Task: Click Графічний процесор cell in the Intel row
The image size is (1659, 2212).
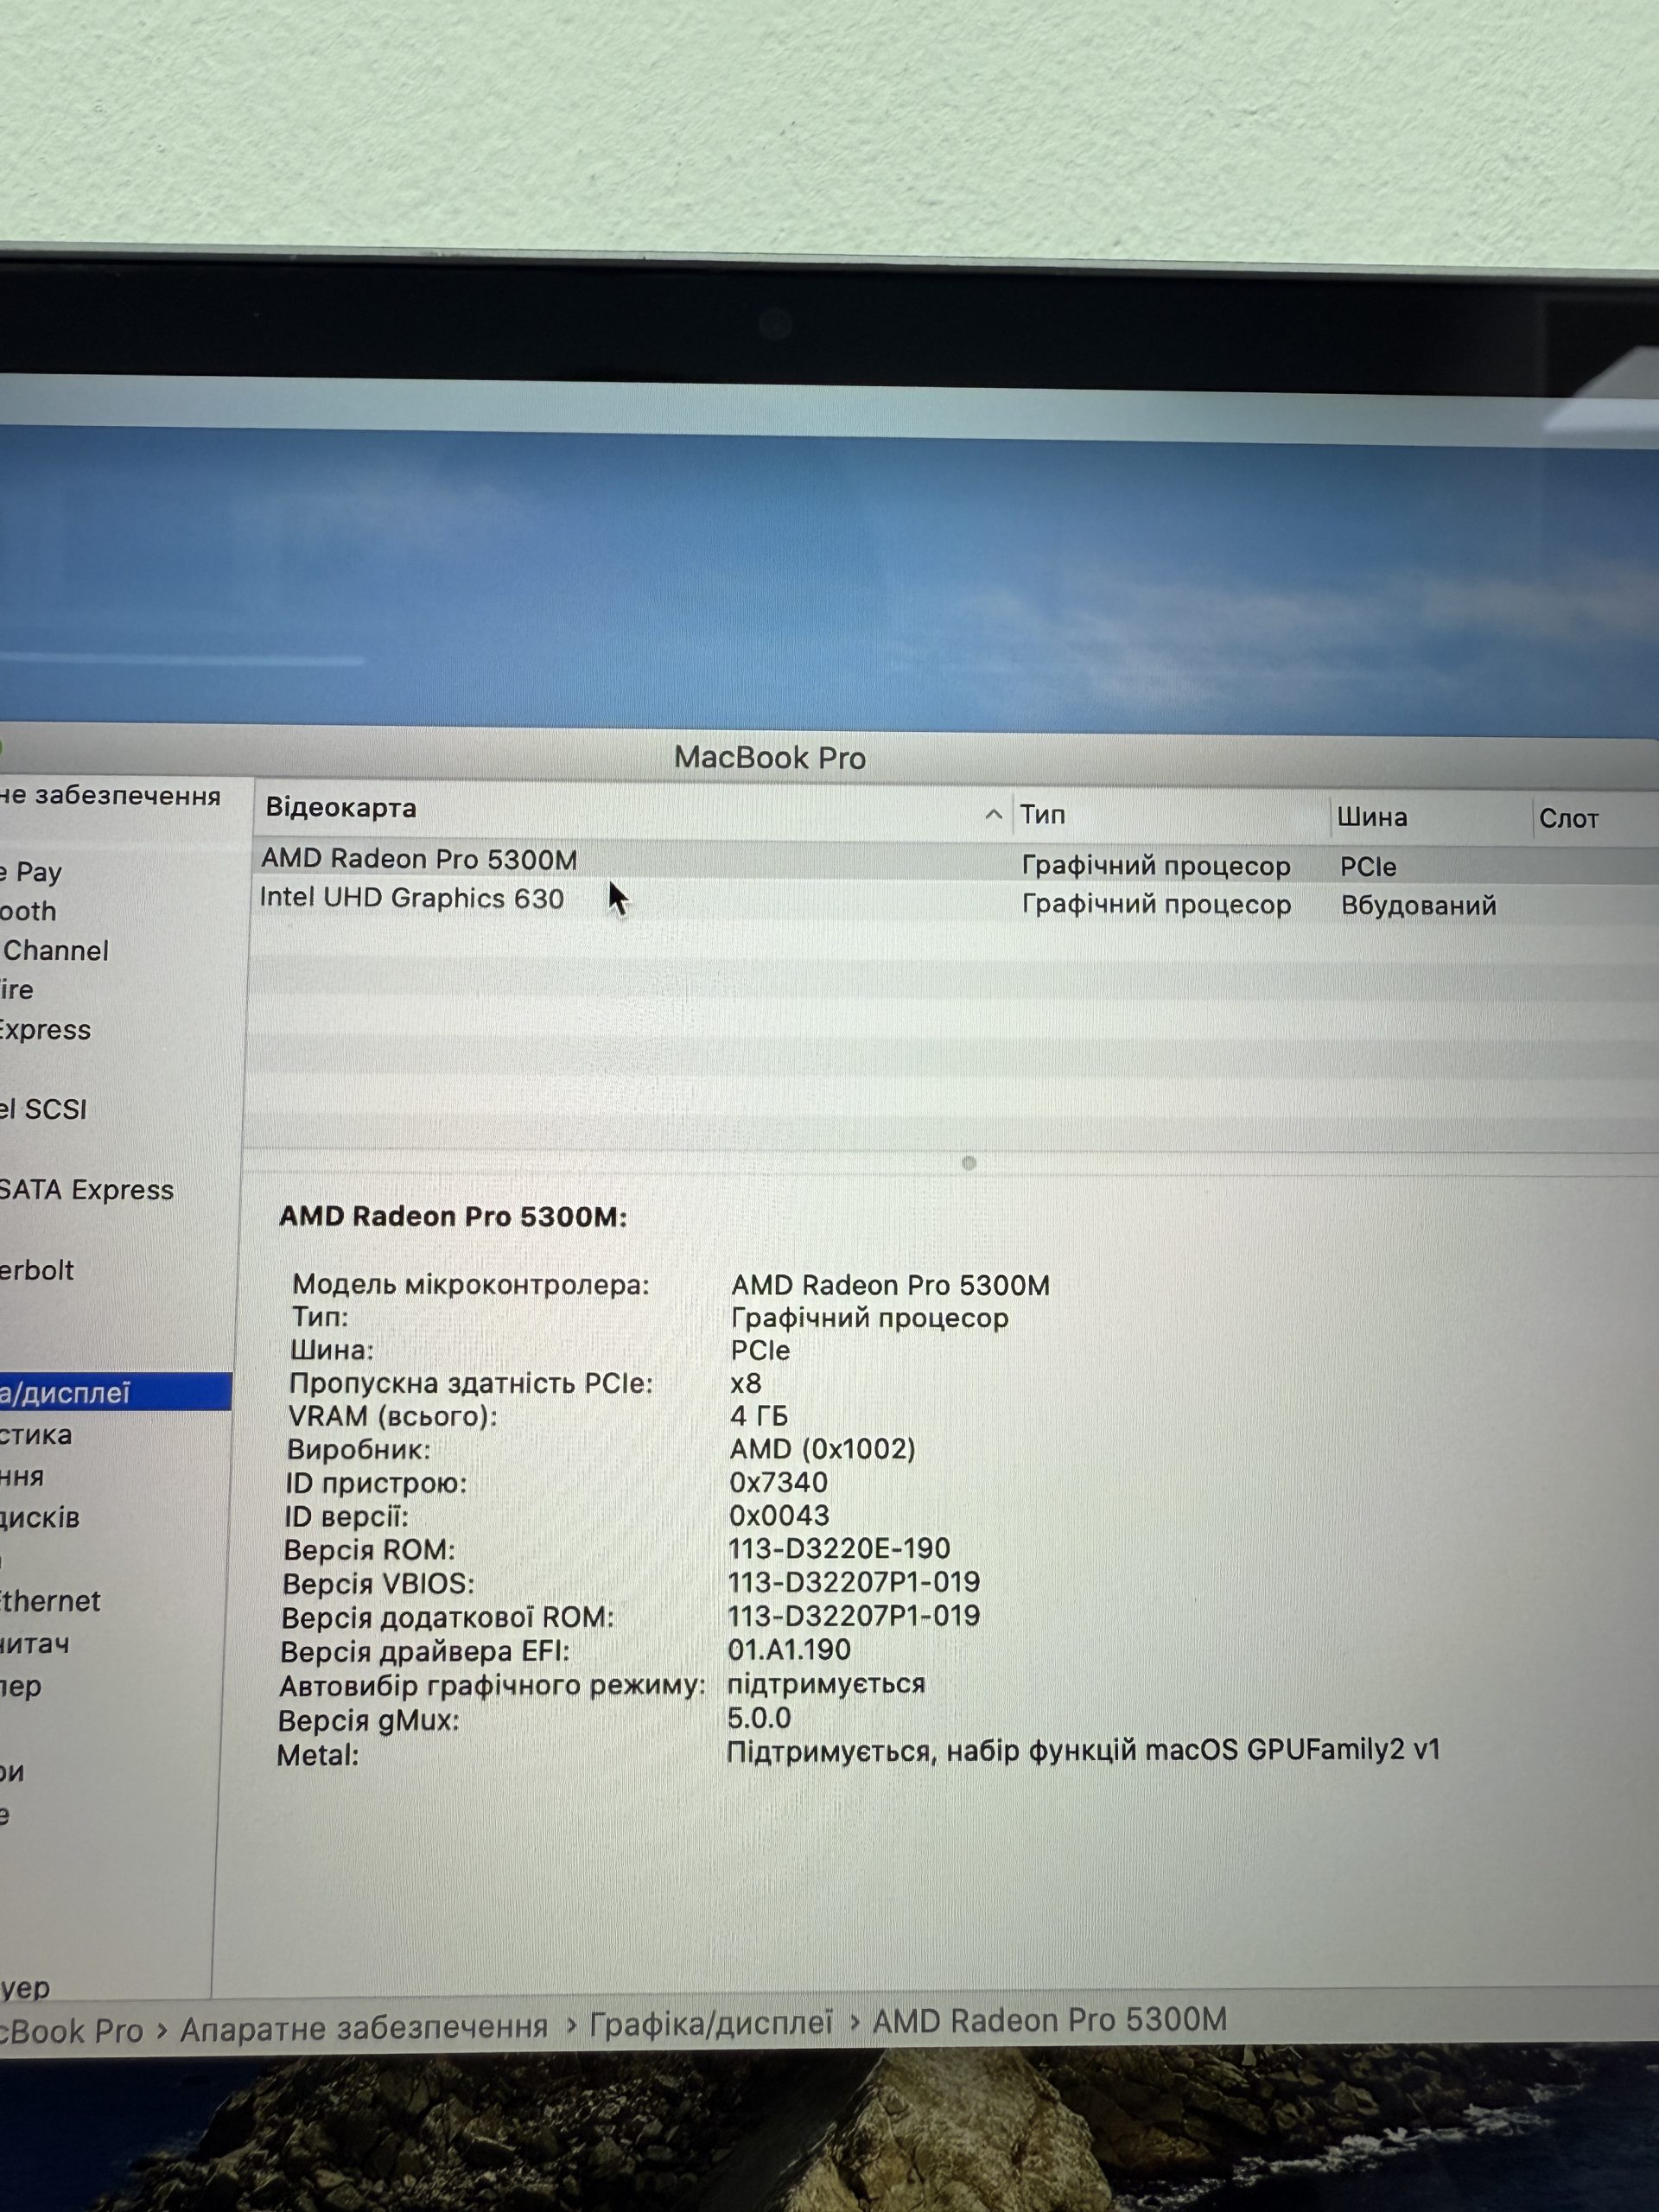Action: click(1156, 905)
